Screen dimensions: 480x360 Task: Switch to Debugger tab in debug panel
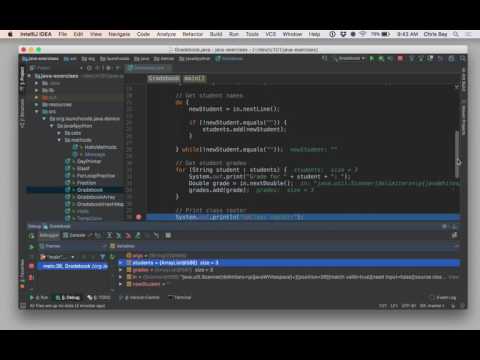tap(49, 235)
